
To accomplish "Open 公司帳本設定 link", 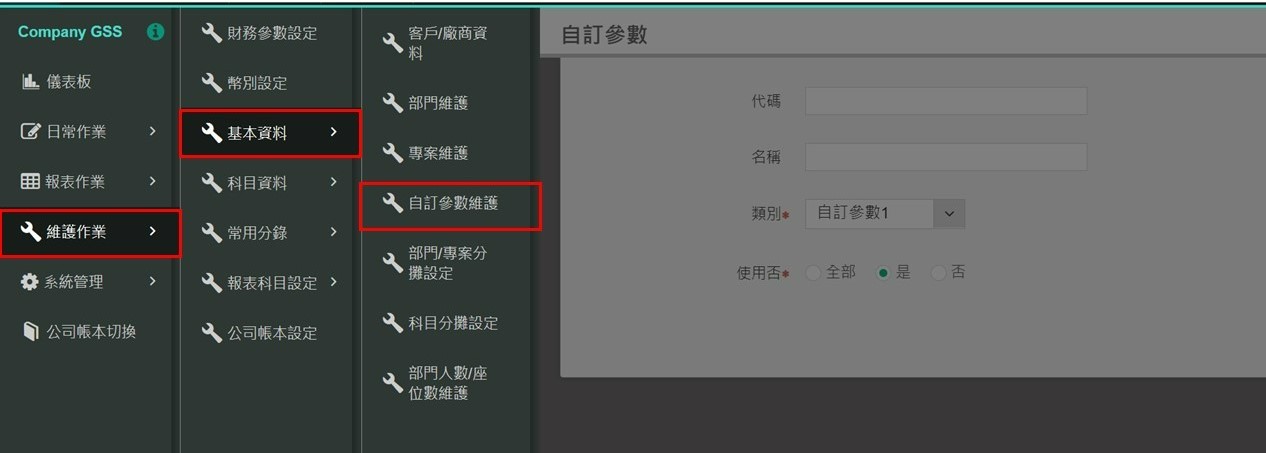I will [271, 333].
